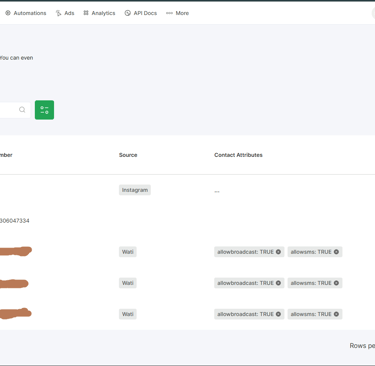The width and height of the screenshot is (375, 366).
Task: Click the API Docs clock icon
Action: click(x=128, y=13)
